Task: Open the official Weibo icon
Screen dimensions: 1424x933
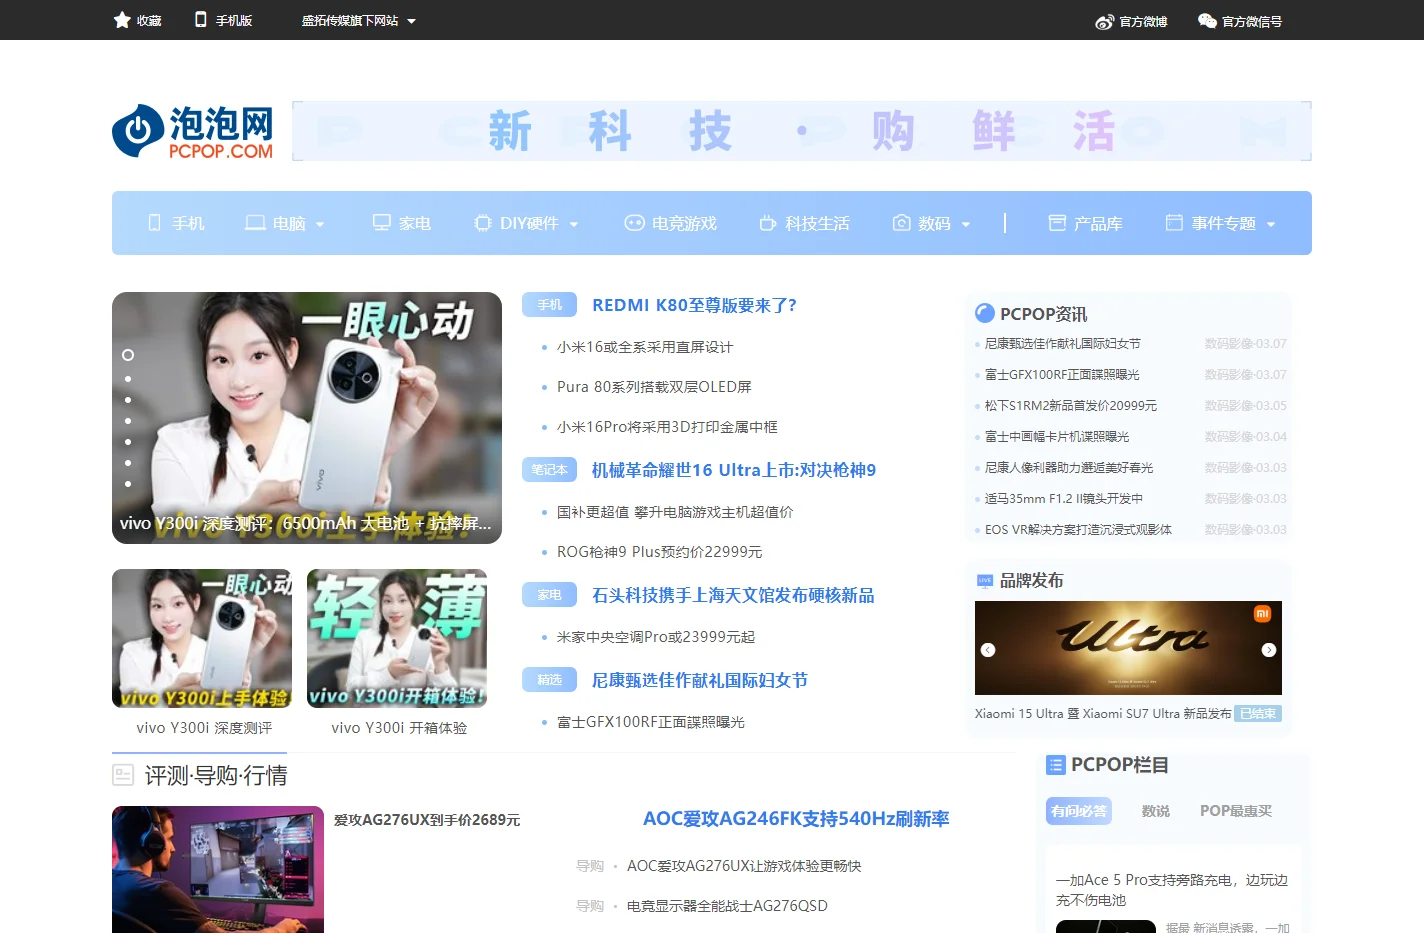Action: (1104, 21)
